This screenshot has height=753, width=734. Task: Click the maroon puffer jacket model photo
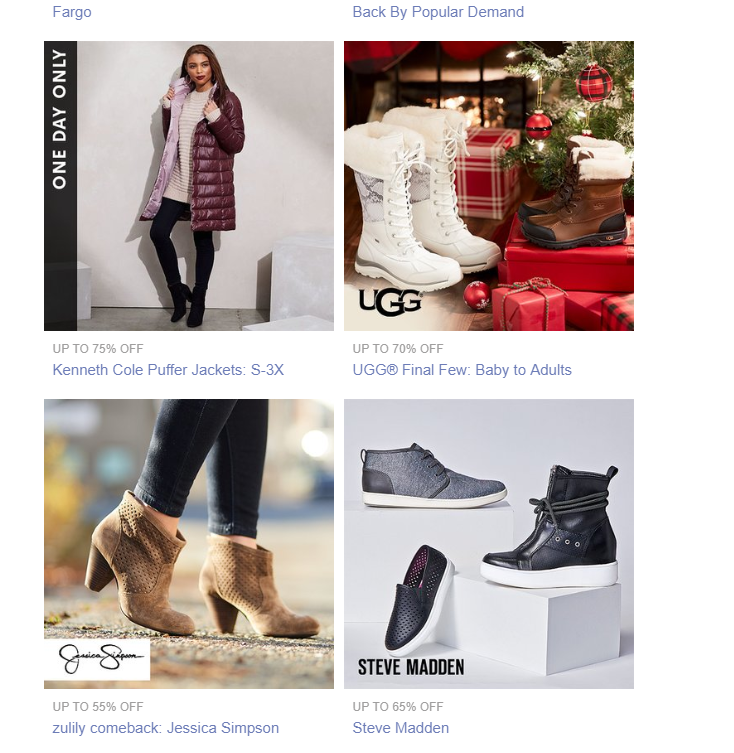click(189, 186)
